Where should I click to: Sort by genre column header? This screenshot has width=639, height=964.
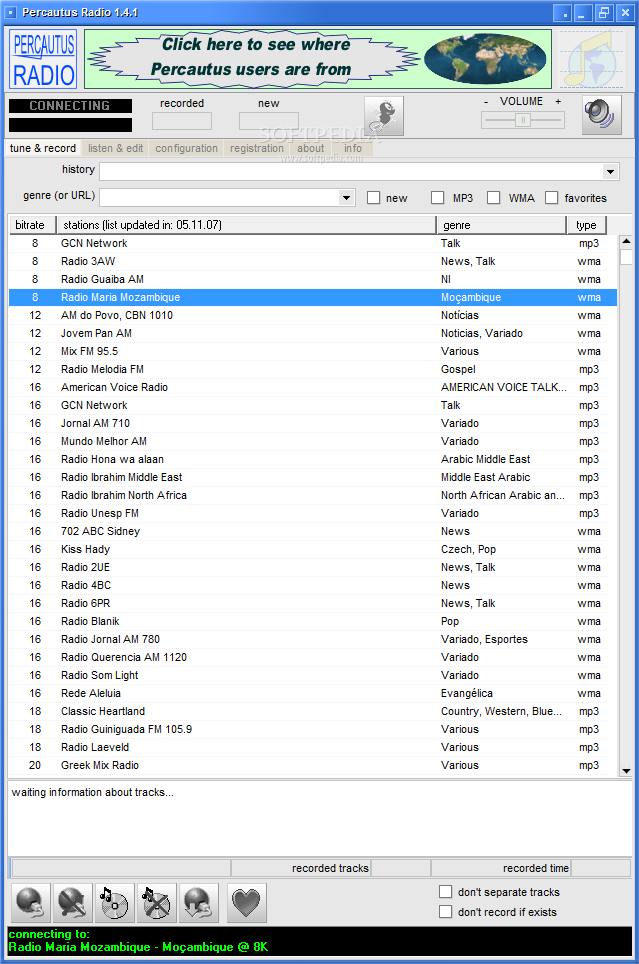(501, 225)
